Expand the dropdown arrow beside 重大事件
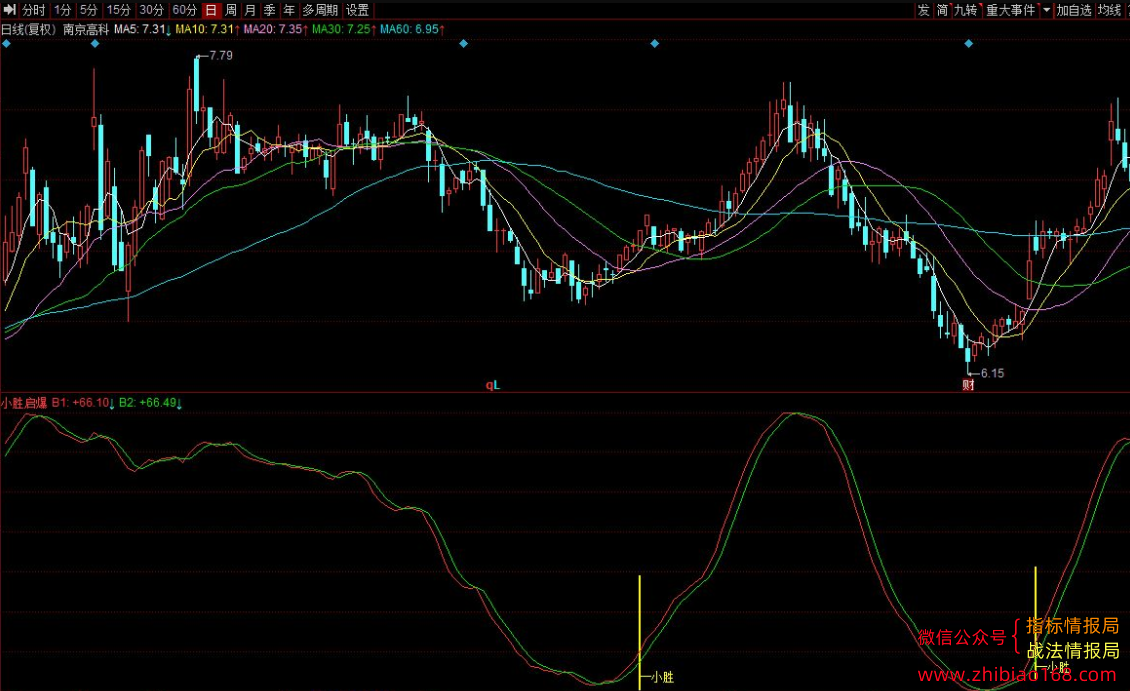The image size is (1130, 691). coord(1046,10)
